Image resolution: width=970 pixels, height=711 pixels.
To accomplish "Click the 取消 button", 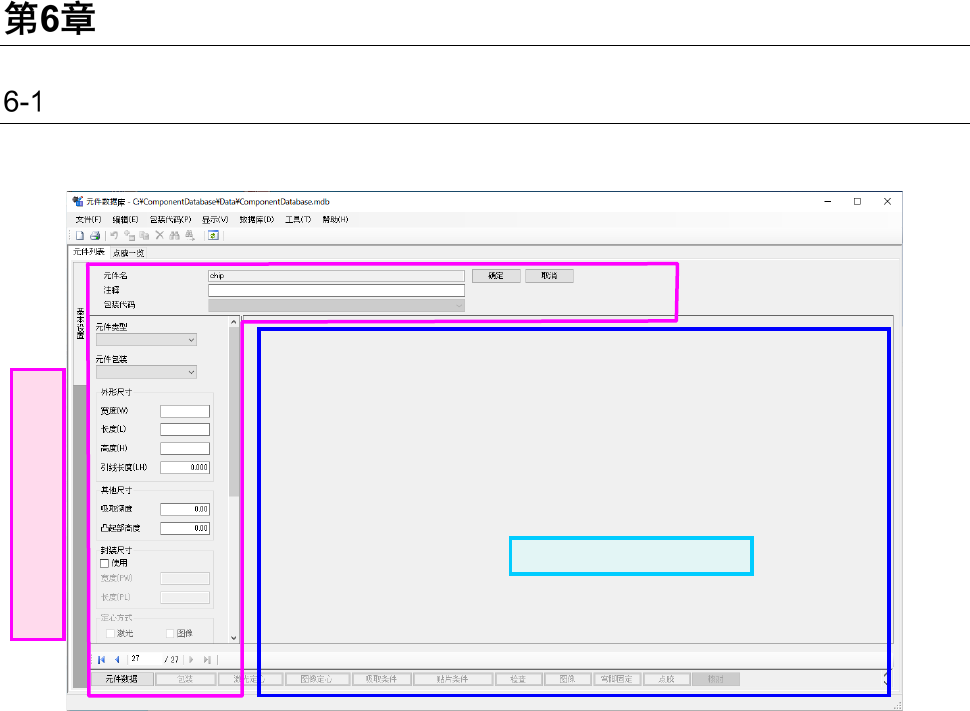I will click(x=549, y=276).
